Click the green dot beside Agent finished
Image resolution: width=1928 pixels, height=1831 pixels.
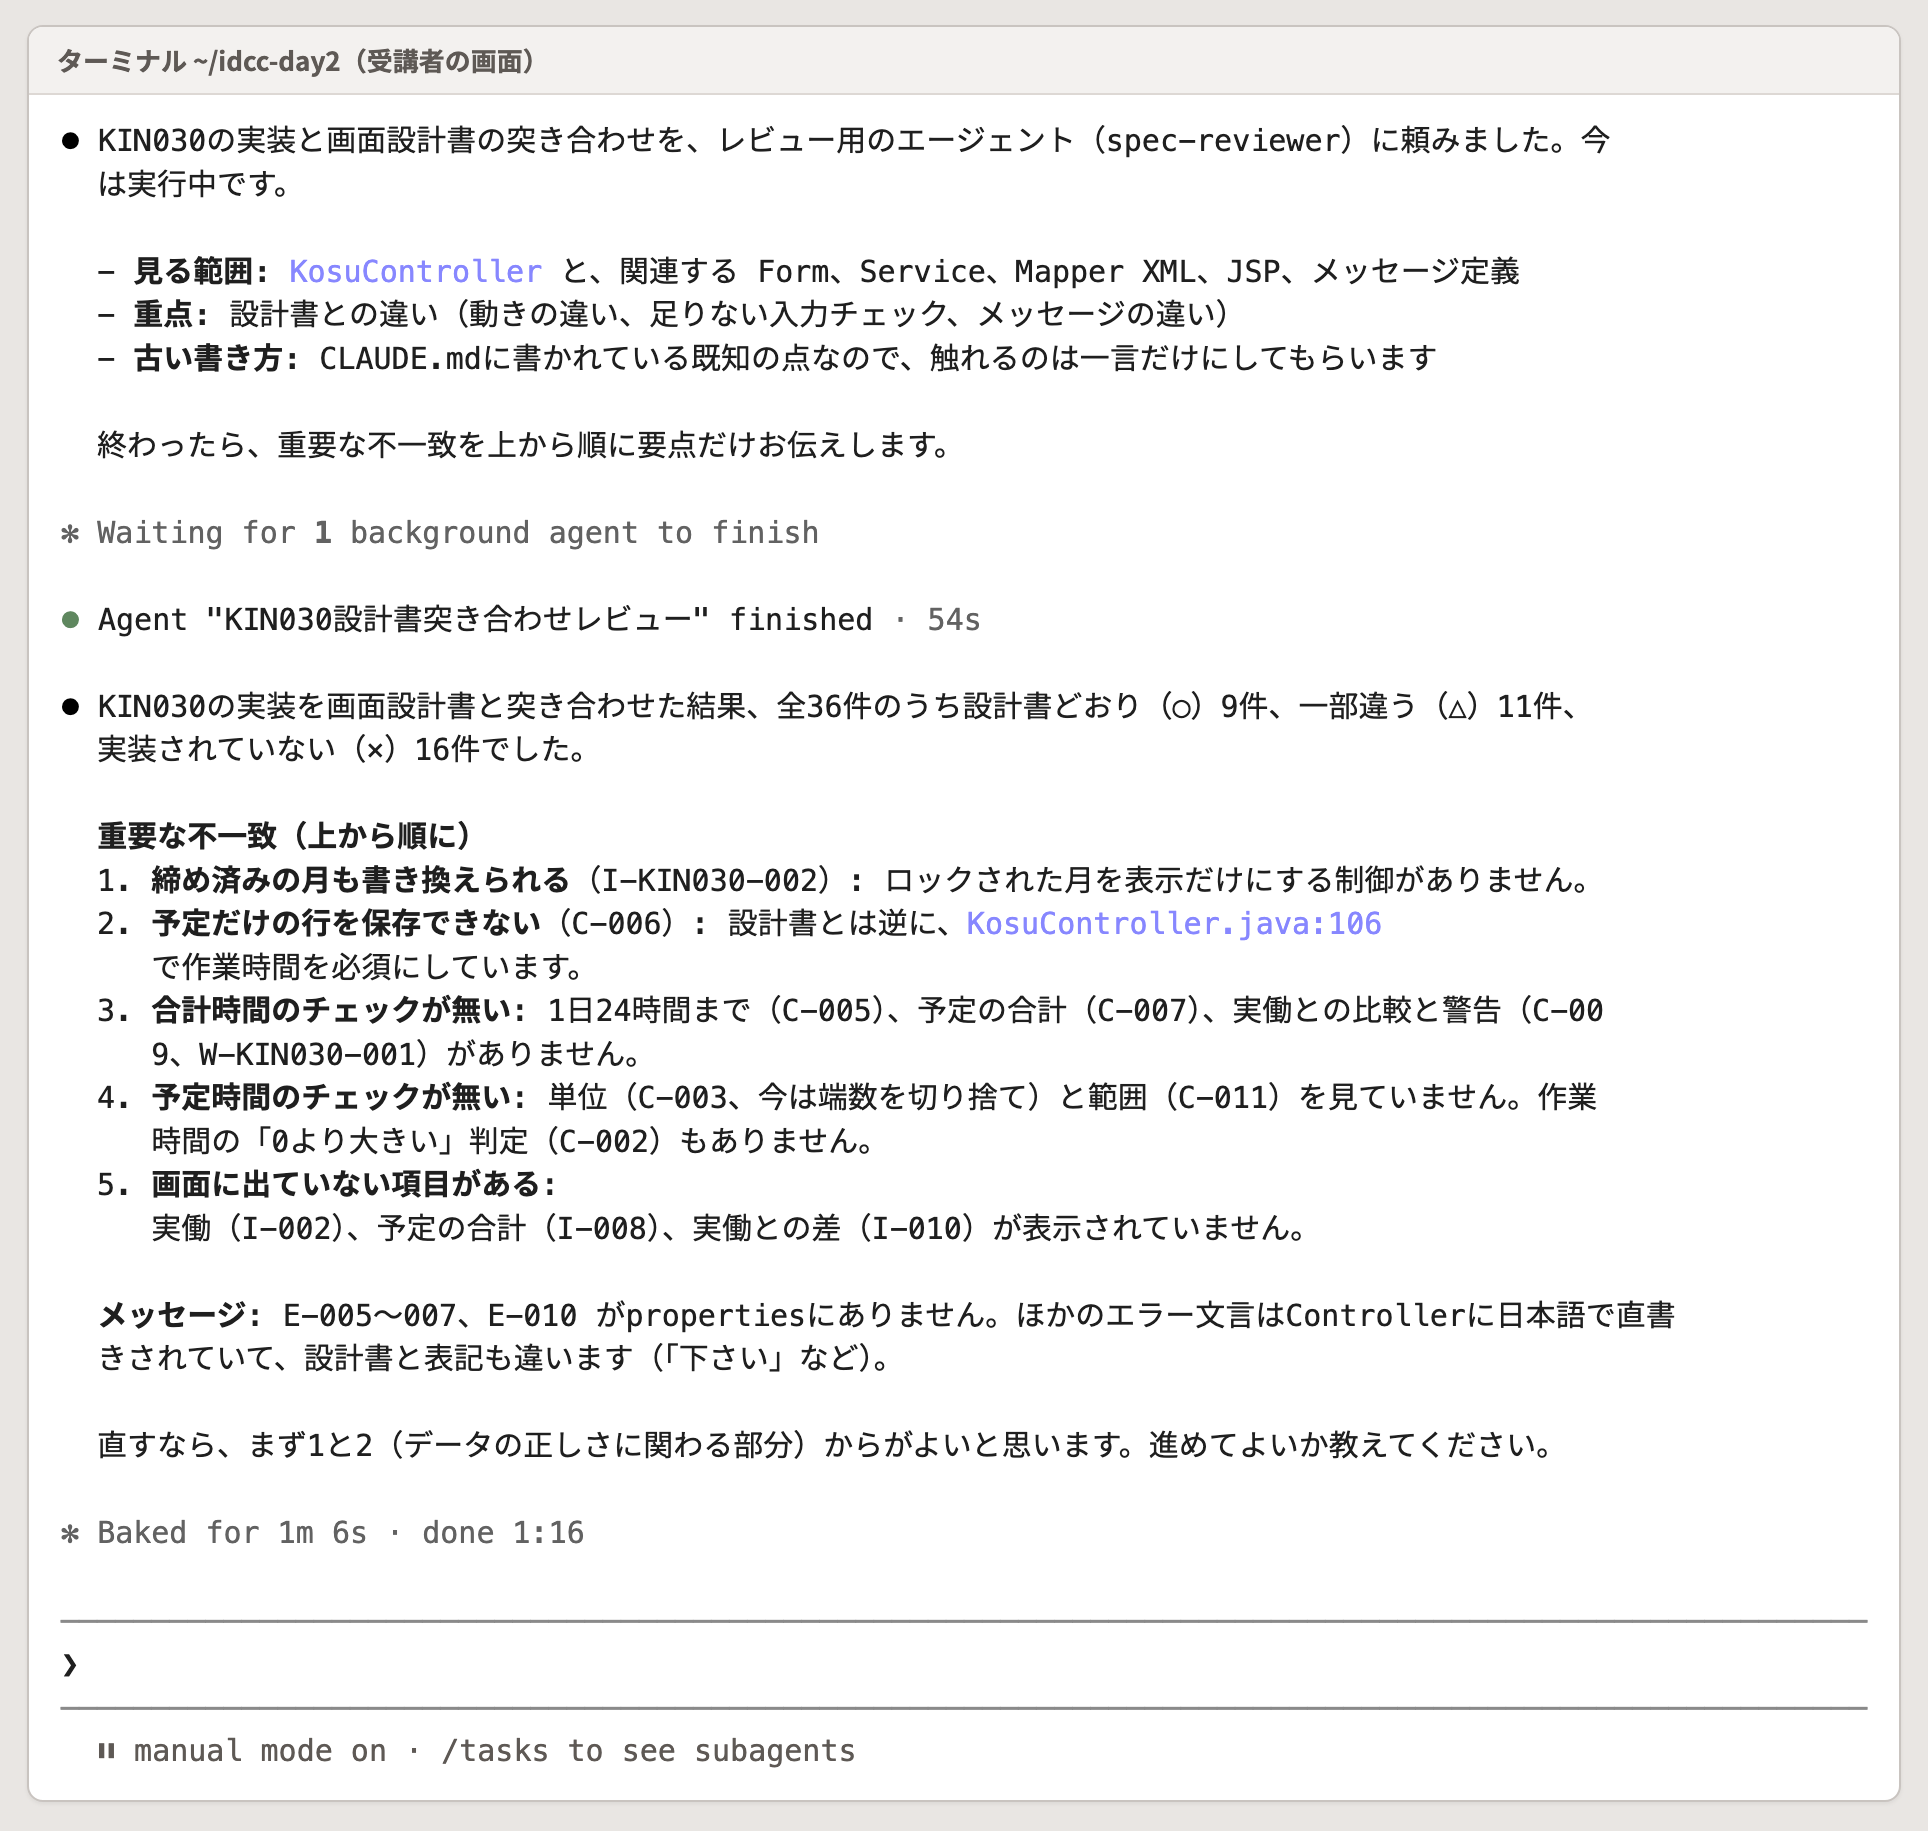pos(70,620)
